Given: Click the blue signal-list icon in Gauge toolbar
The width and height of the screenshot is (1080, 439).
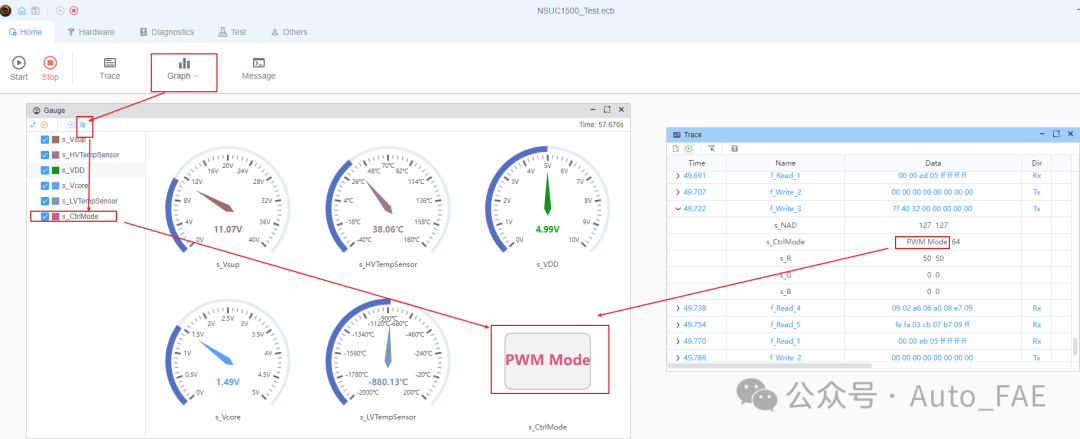Looking at the screenshot, I should [x=83, y=125].
